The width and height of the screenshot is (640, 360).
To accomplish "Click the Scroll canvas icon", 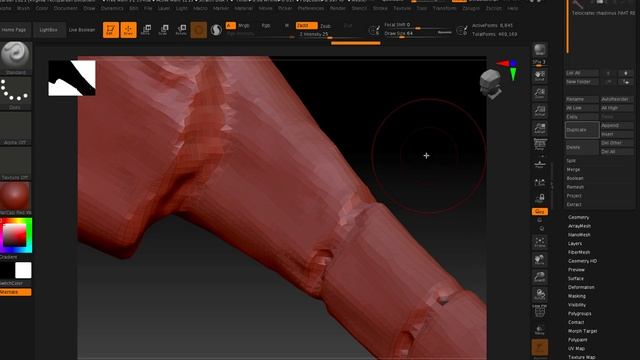I will [540, 76].
